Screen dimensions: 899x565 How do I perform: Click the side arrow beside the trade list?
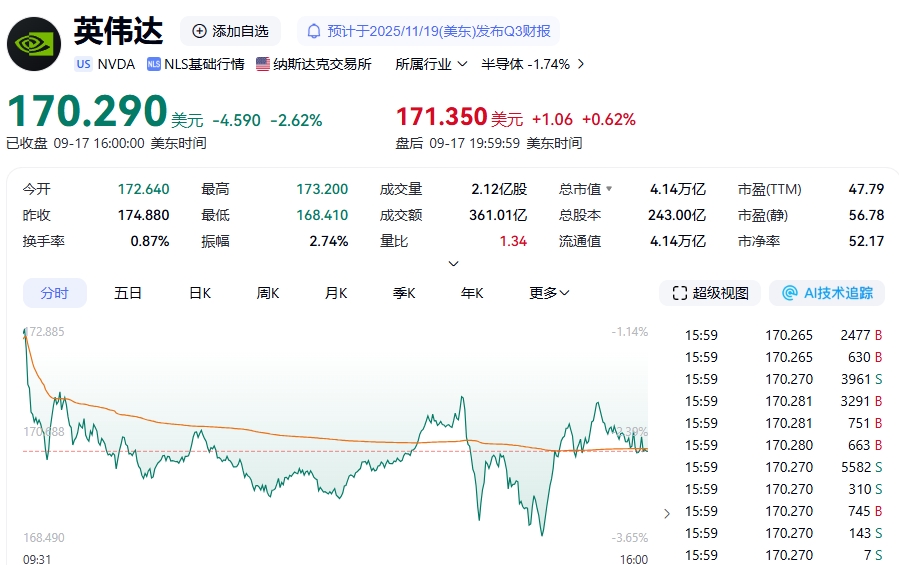[667, 513]
